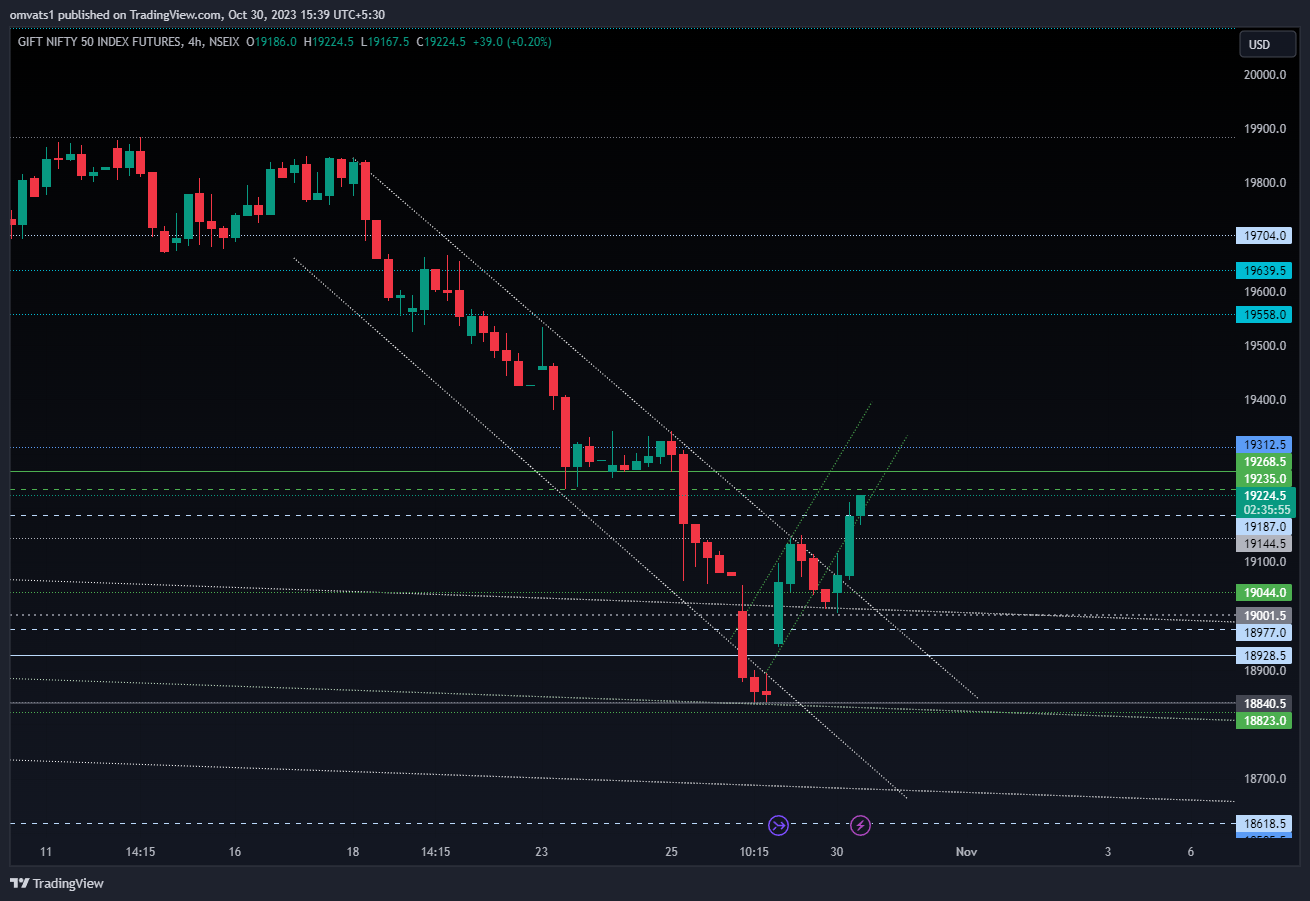Select the 19187.0 price label
Screen dimensions: 1310x901
pyautogui.click(x=1264, y=526)
